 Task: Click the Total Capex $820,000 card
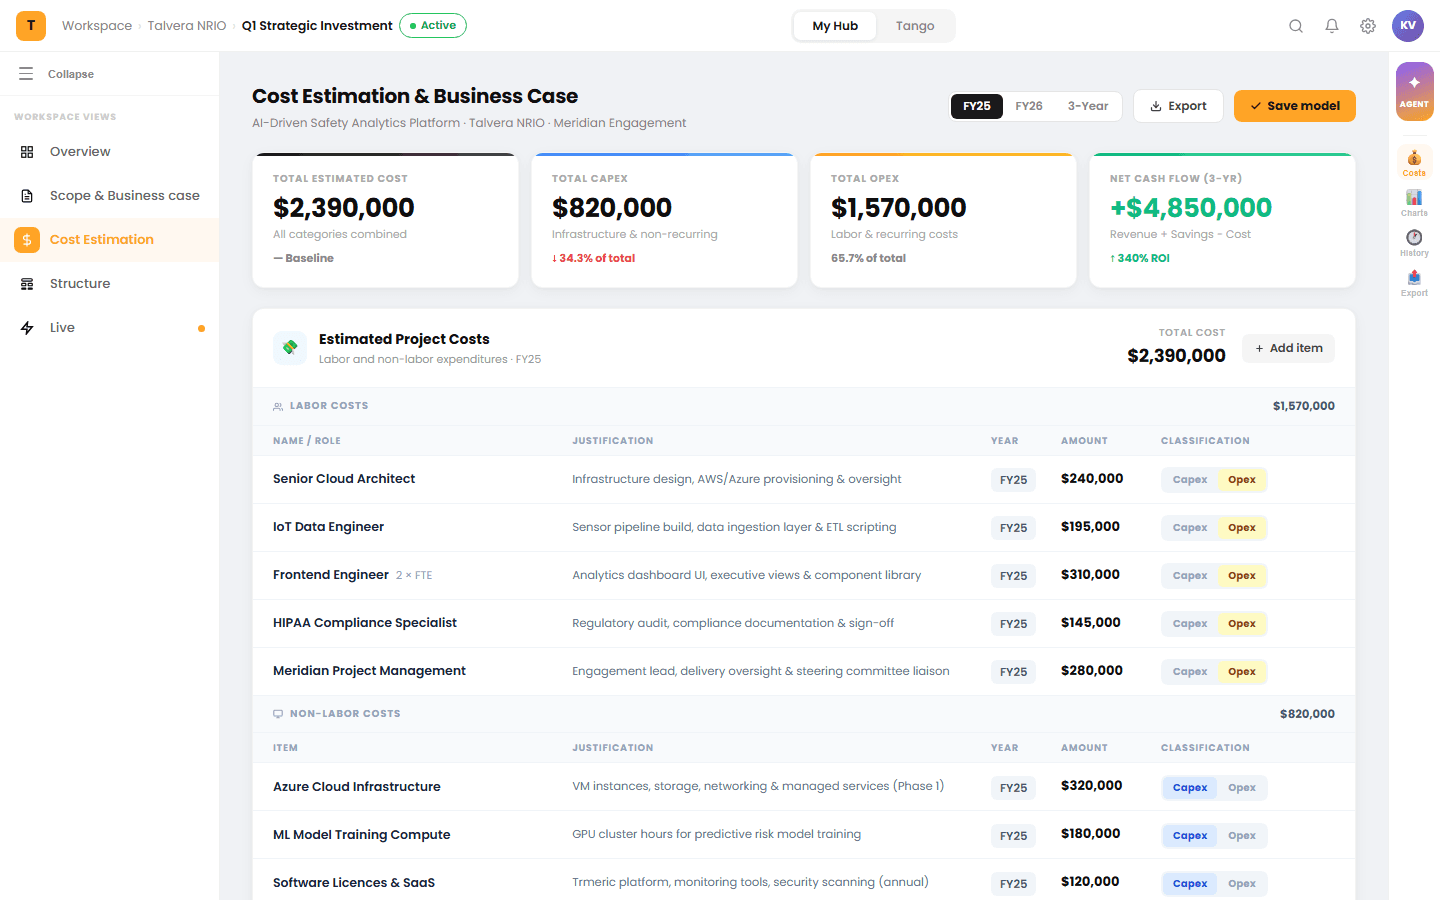[664, 220]
